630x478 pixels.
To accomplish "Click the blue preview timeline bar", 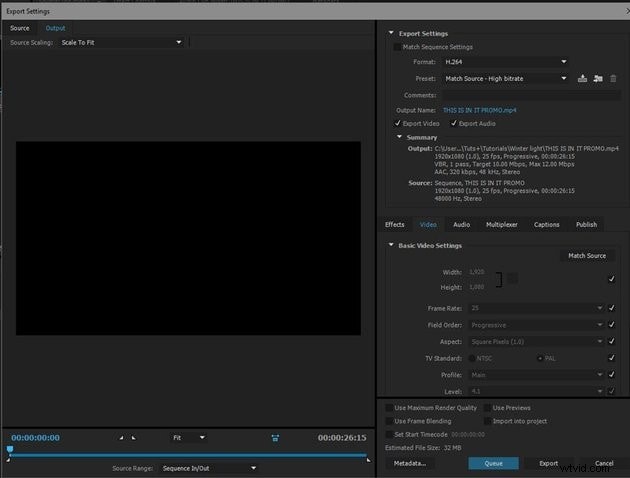I will [x=188, y=456].
